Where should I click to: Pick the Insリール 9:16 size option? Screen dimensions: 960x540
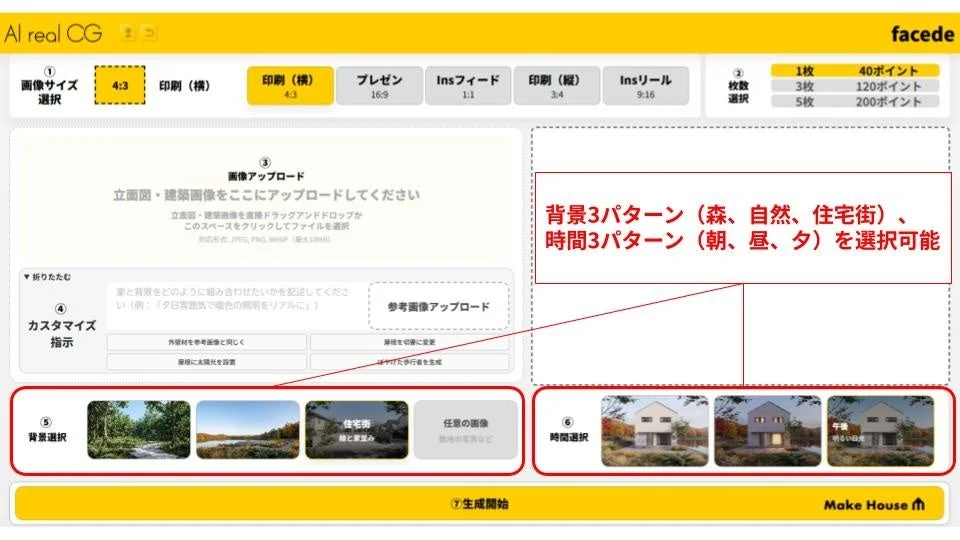click(x=645, y=86)
